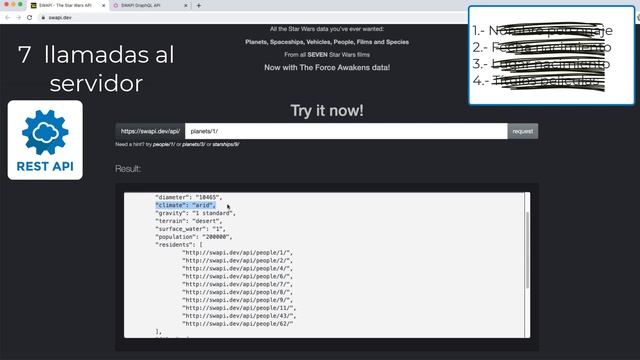Reload the swapi.dev page
Viewport: 640px width, 360px height.
29,18
